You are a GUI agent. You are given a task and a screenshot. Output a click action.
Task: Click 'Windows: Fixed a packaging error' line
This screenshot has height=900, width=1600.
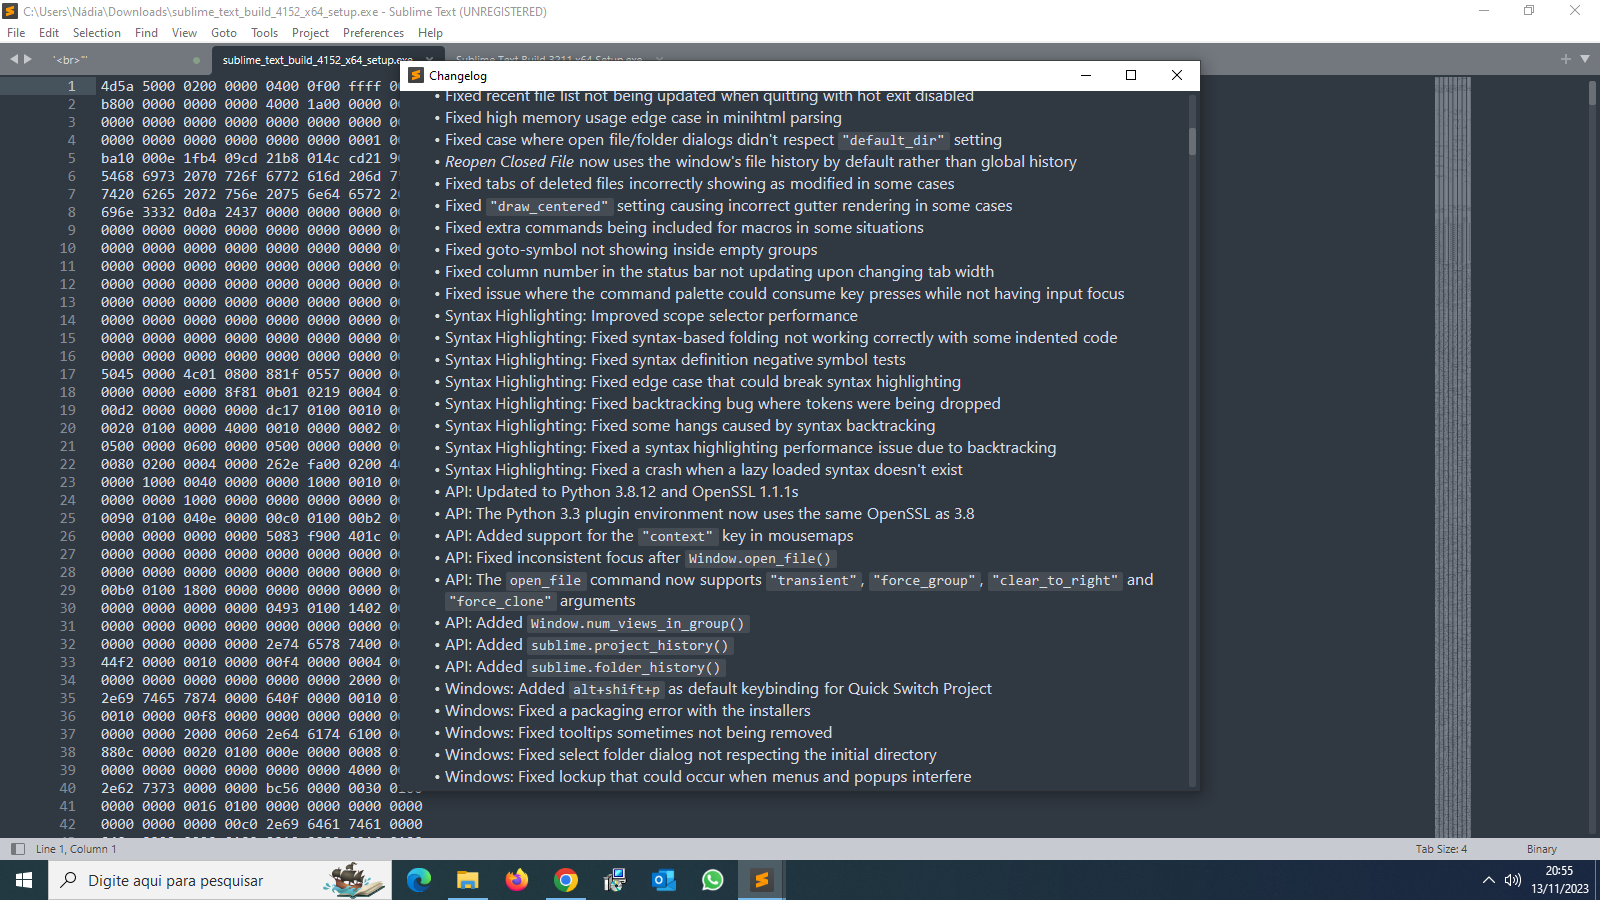click(x=628, y=711)
